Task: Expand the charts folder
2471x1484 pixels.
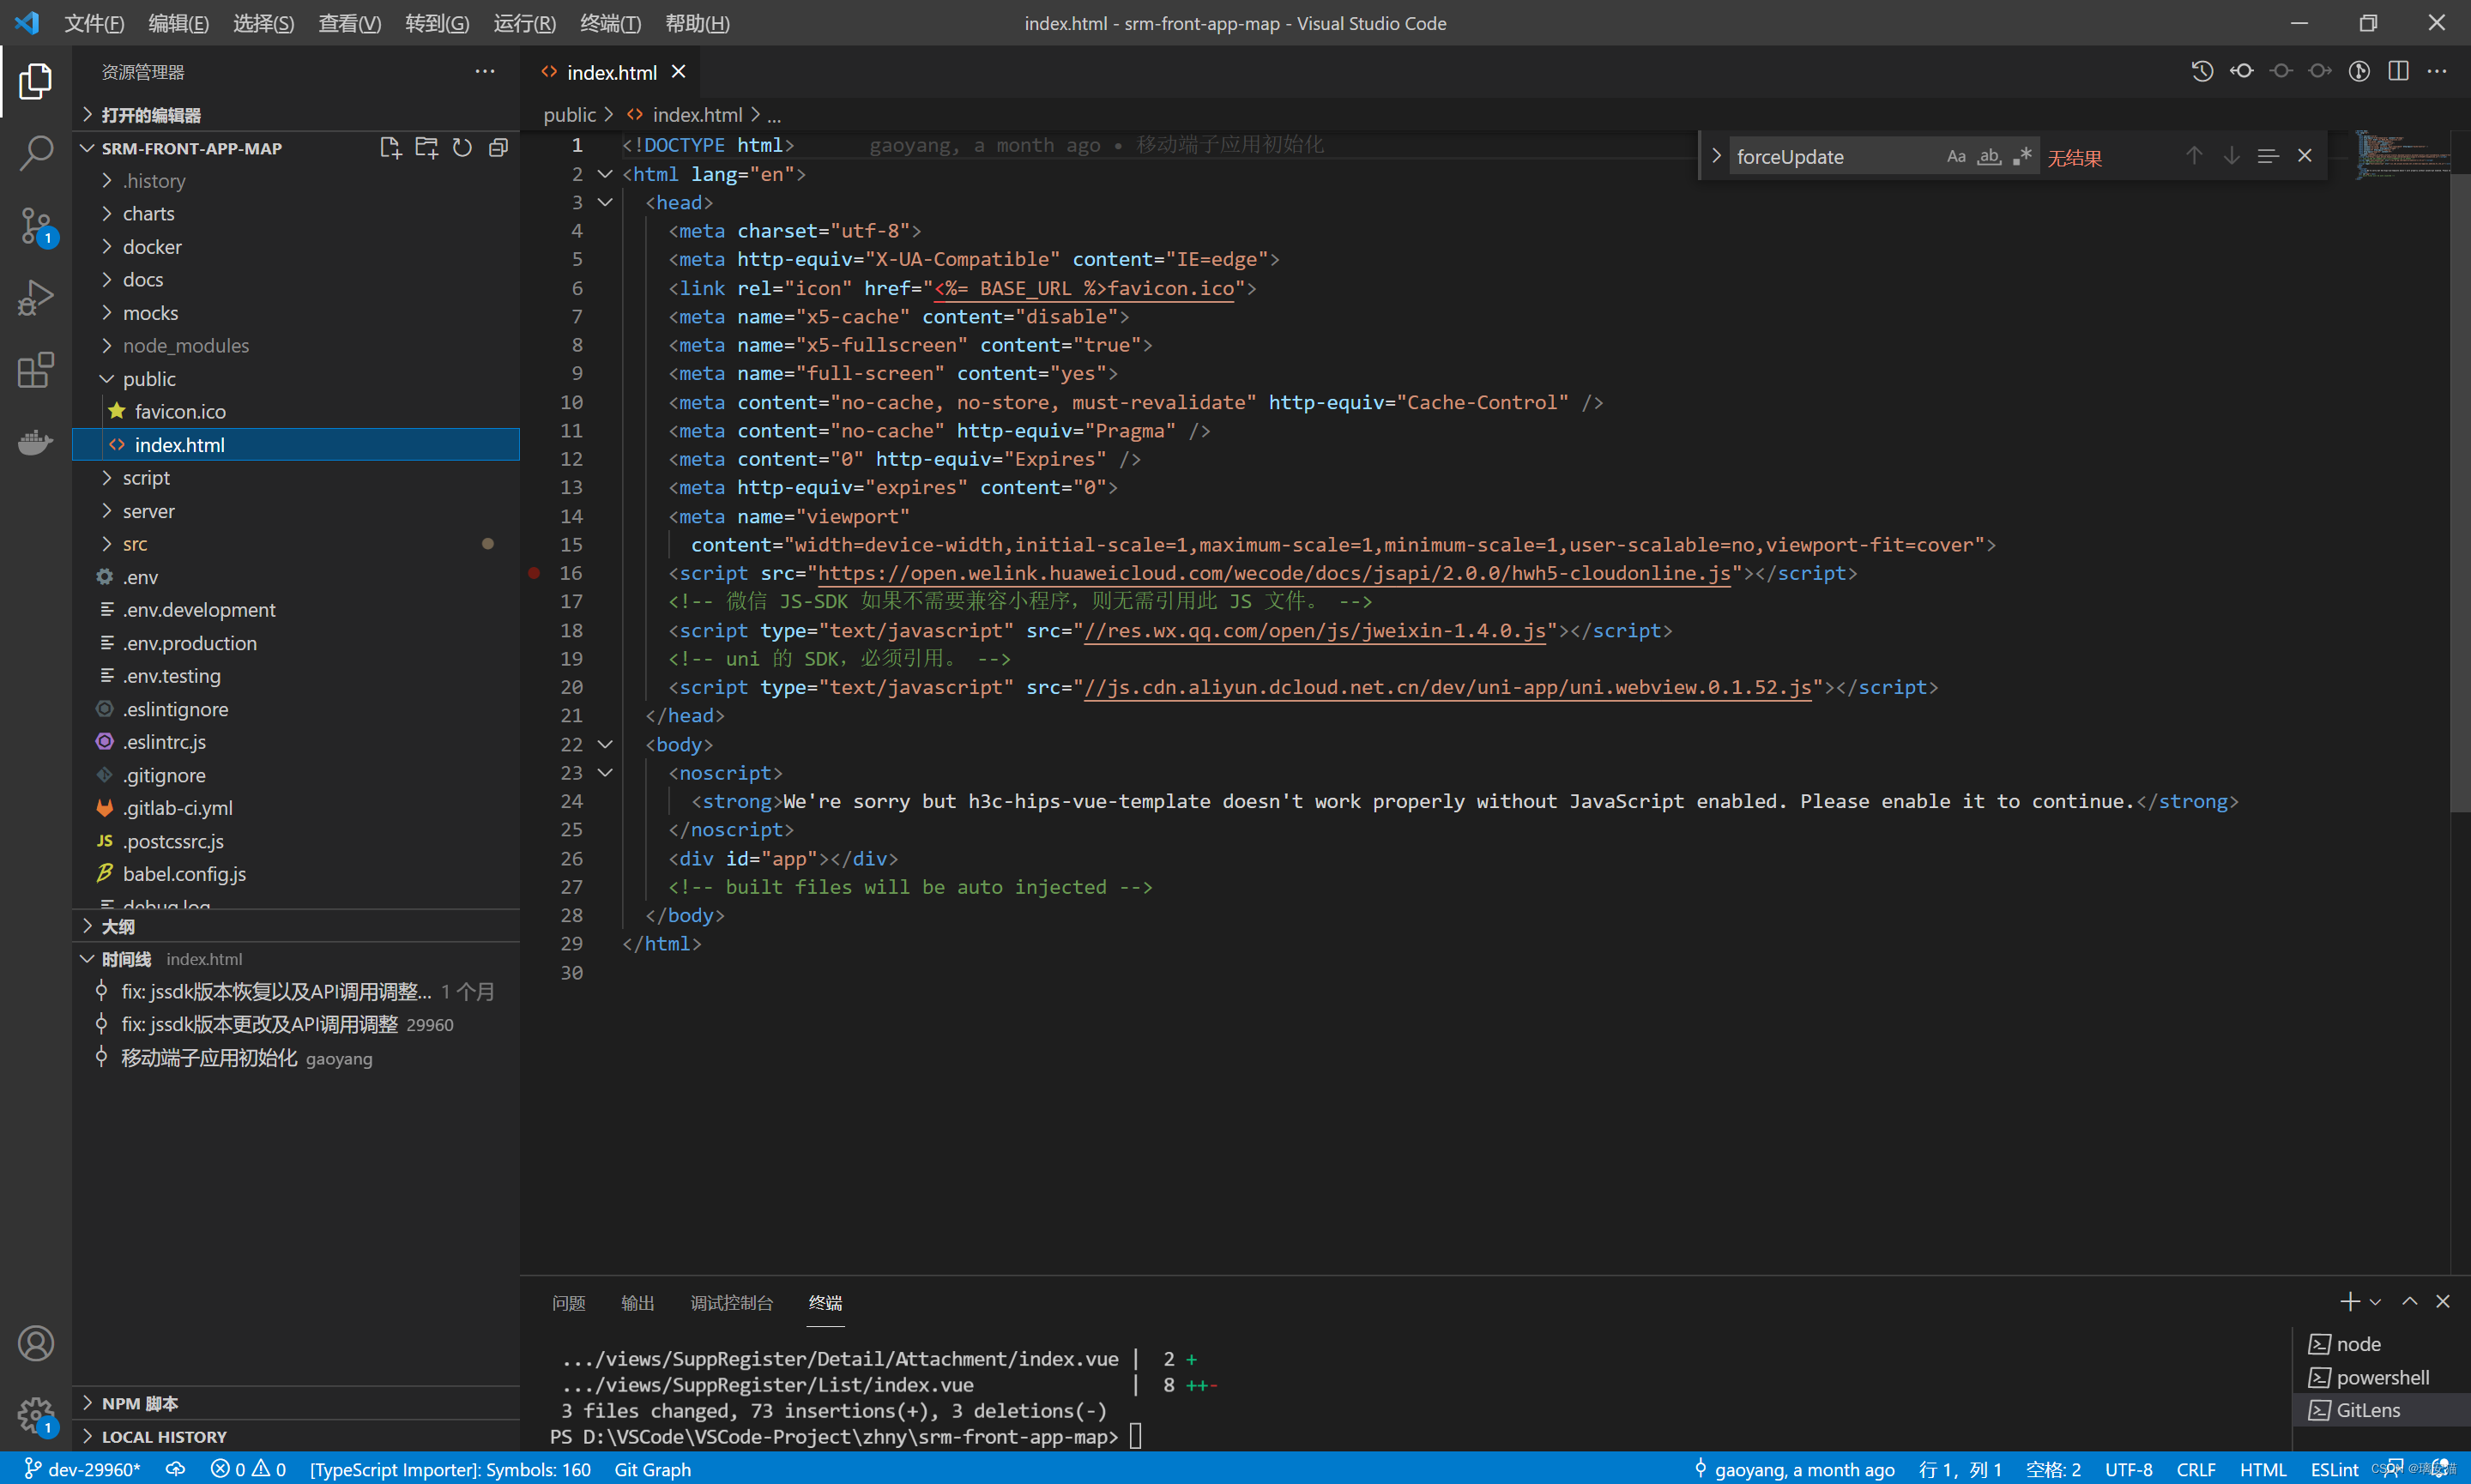Action: coord(295,214)
